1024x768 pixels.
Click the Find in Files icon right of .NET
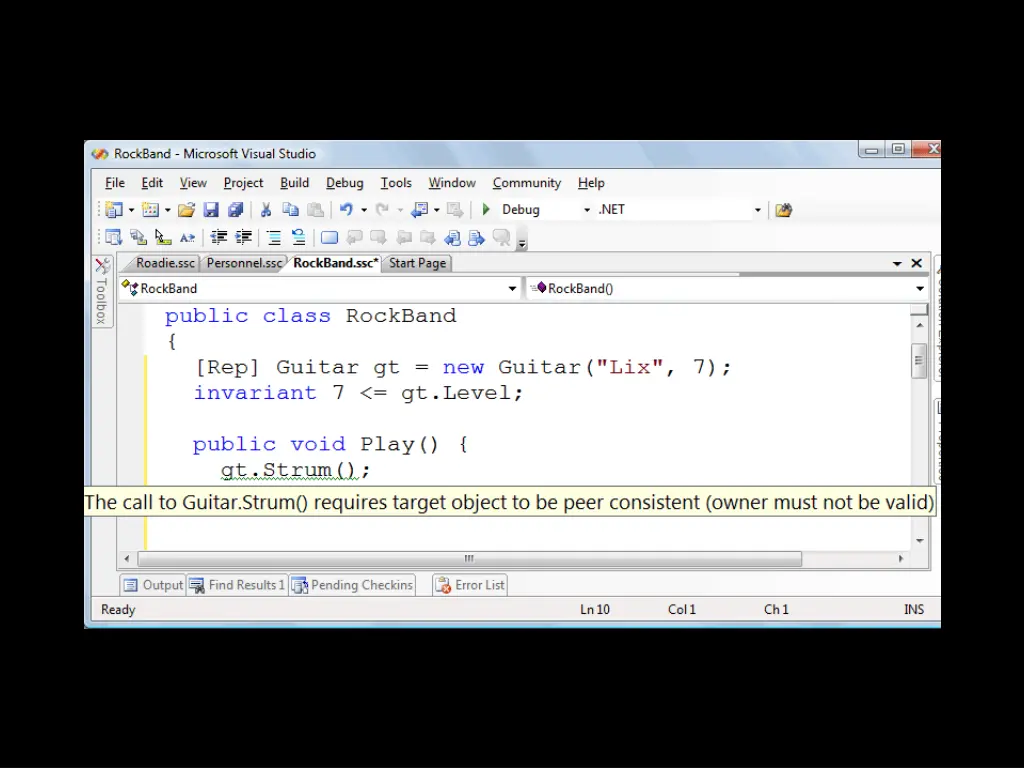point(783,210)
